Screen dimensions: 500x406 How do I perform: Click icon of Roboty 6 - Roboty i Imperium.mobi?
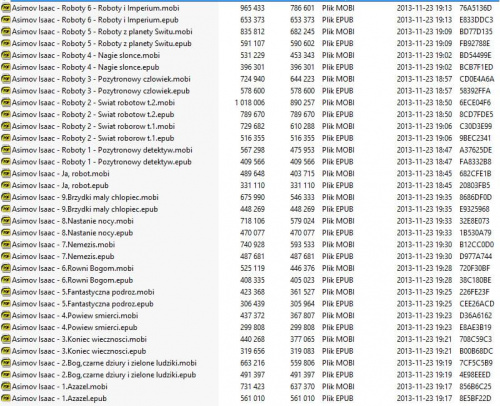tap(5, 8)
